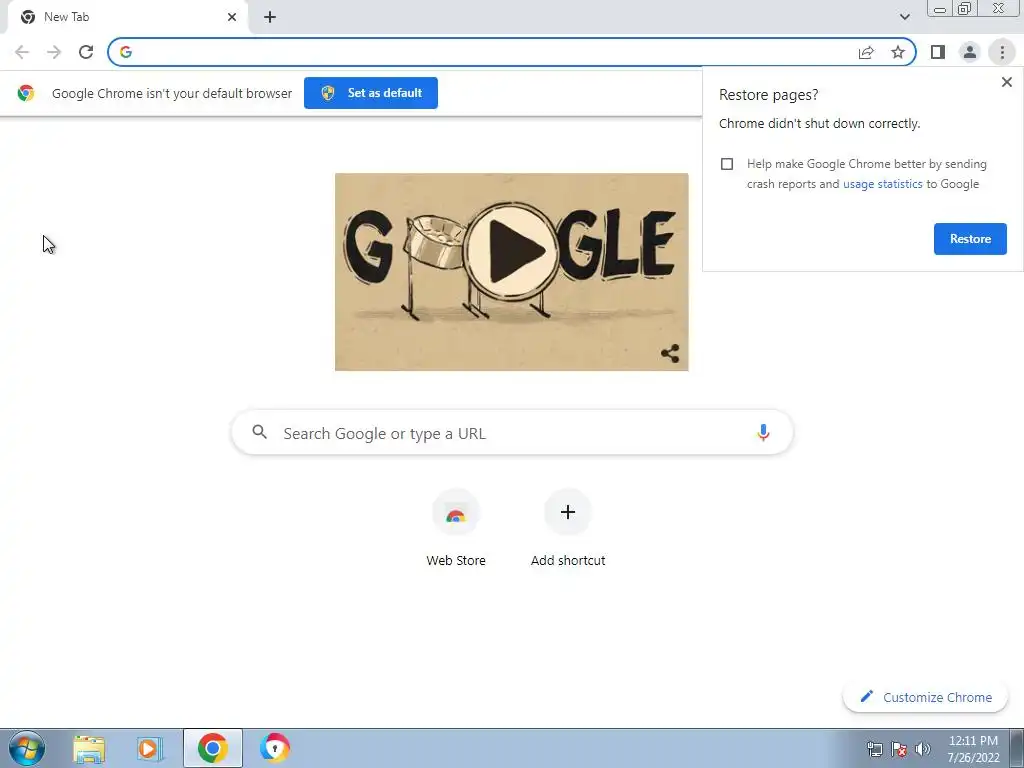Open the colorful lock app on the taskbar
Screen dimensions: 1024x768
tap(274, 748)
